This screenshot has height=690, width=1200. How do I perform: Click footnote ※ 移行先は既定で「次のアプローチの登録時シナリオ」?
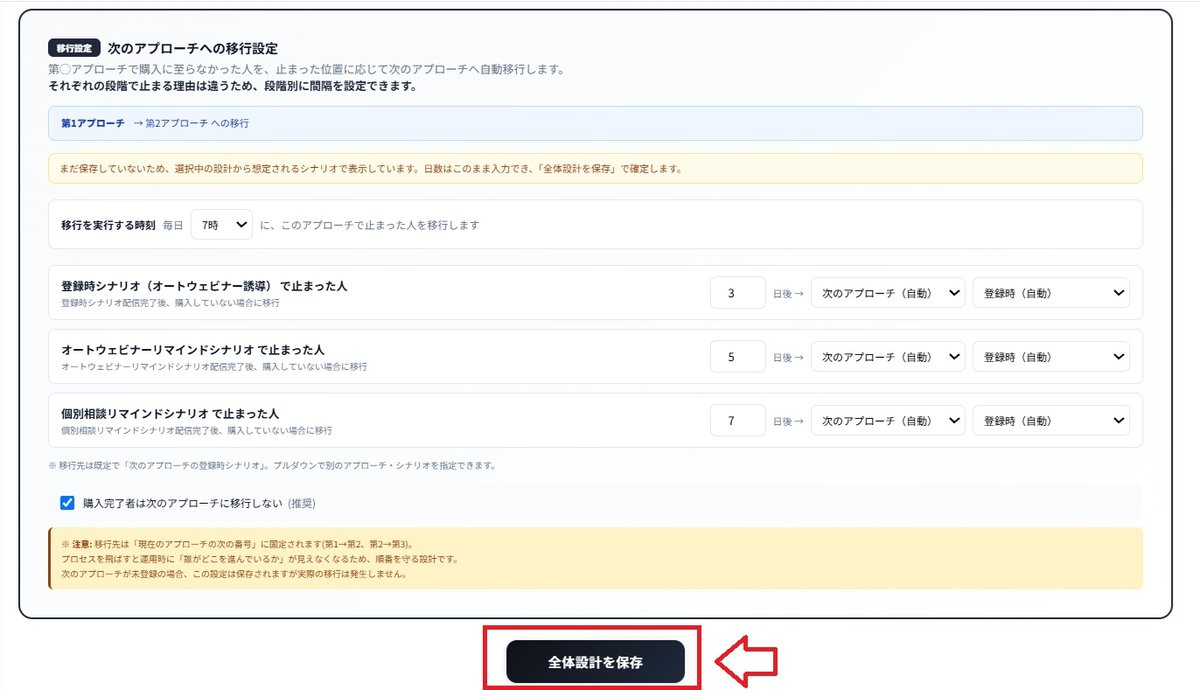272,466
